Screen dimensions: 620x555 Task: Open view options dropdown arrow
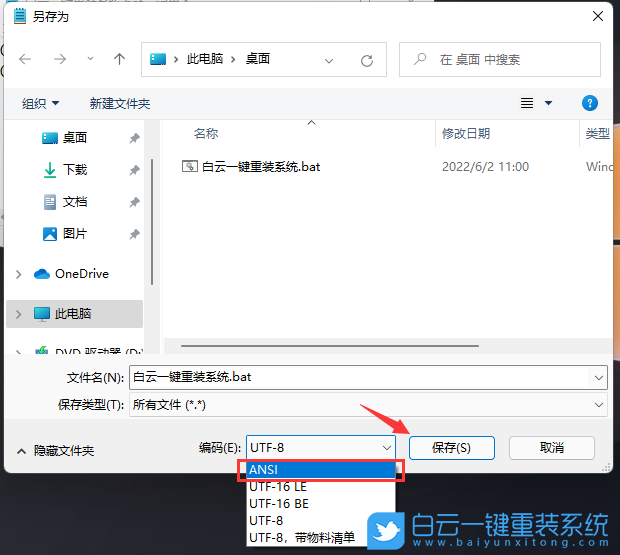click(x=548, y=103)
